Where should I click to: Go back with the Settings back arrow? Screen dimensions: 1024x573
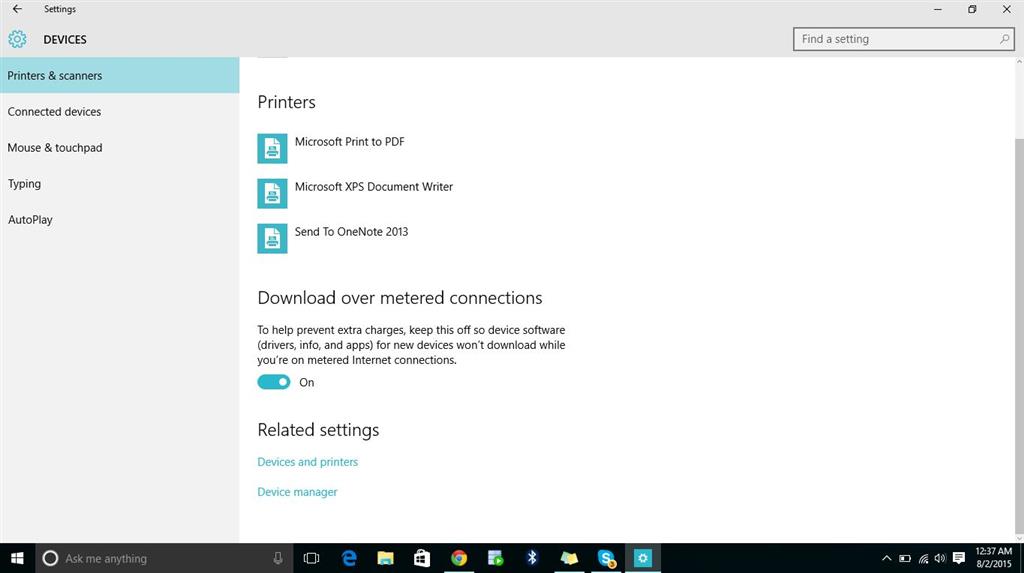[17, 9]
